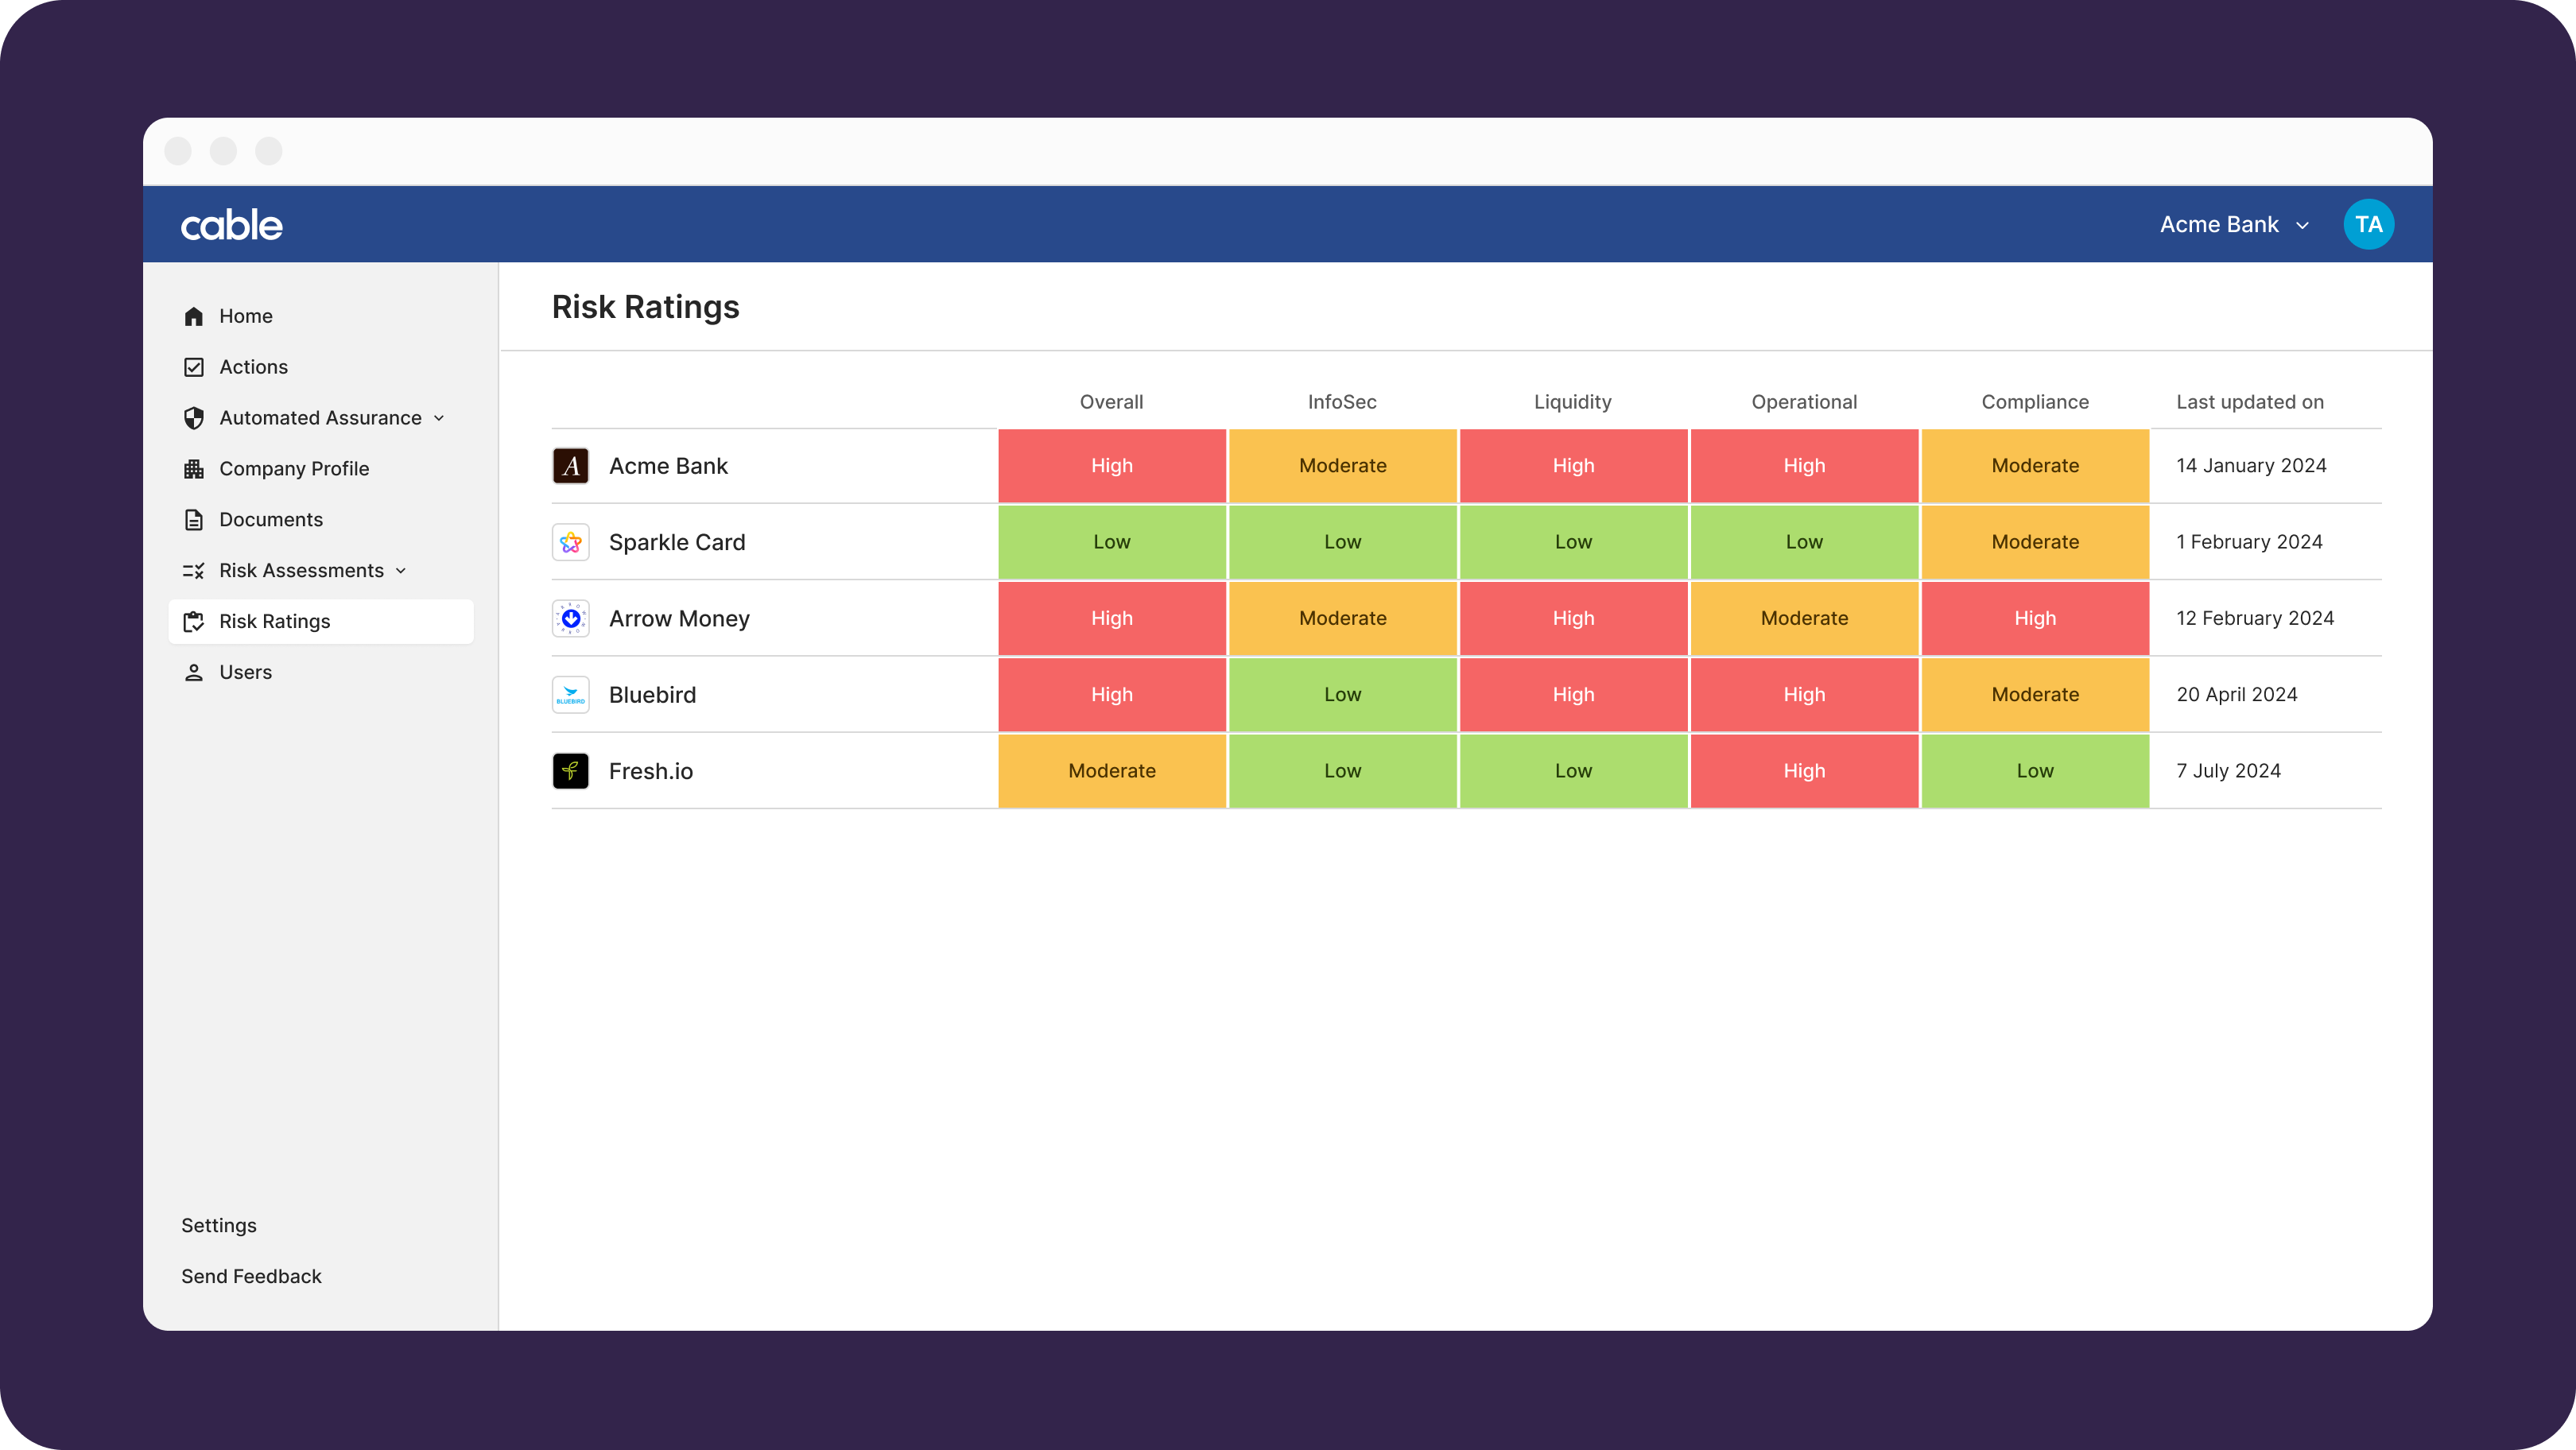
Task: Click the cable logo in header
Action: [232, 225]
